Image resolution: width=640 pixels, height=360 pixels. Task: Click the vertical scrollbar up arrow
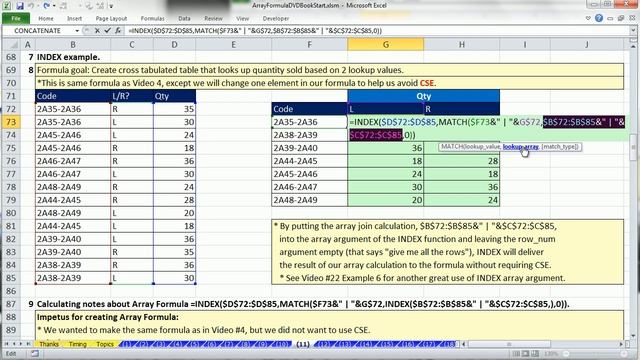click(633, 47)
